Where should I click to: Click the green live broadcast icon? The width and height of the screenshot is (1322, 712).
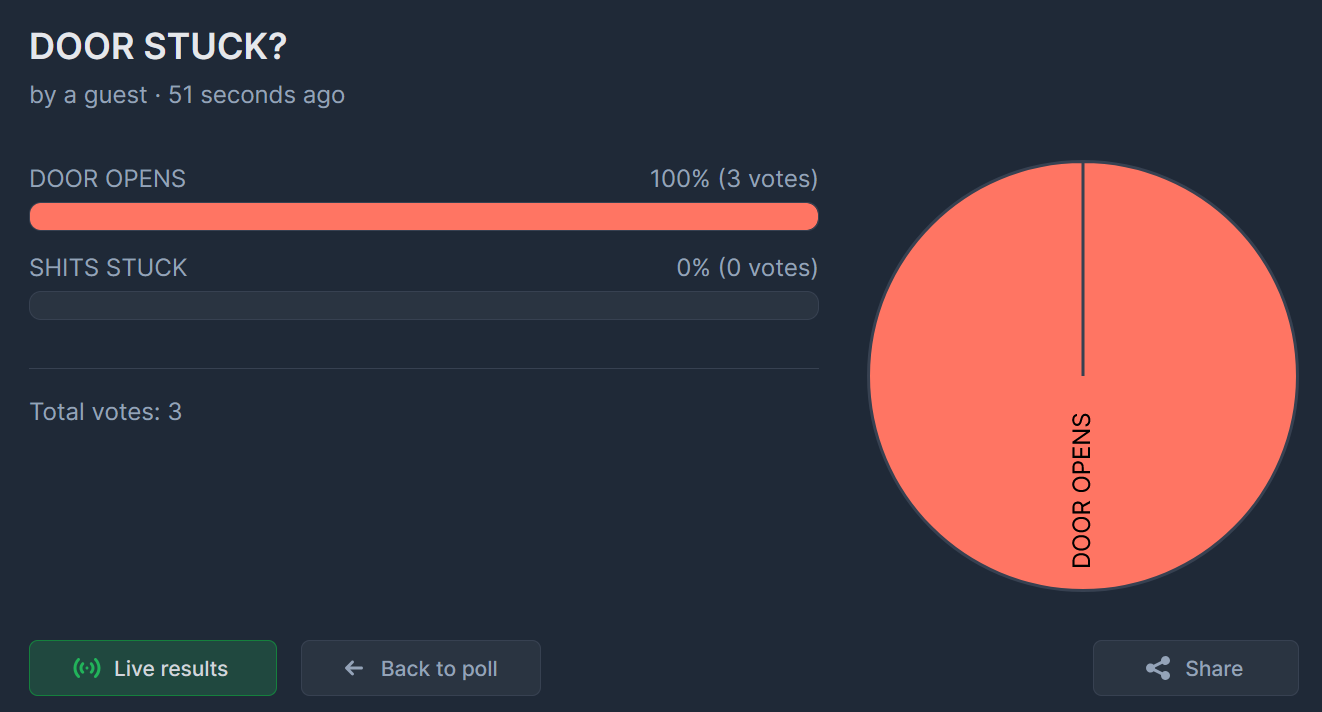click(x=87, y=668)
